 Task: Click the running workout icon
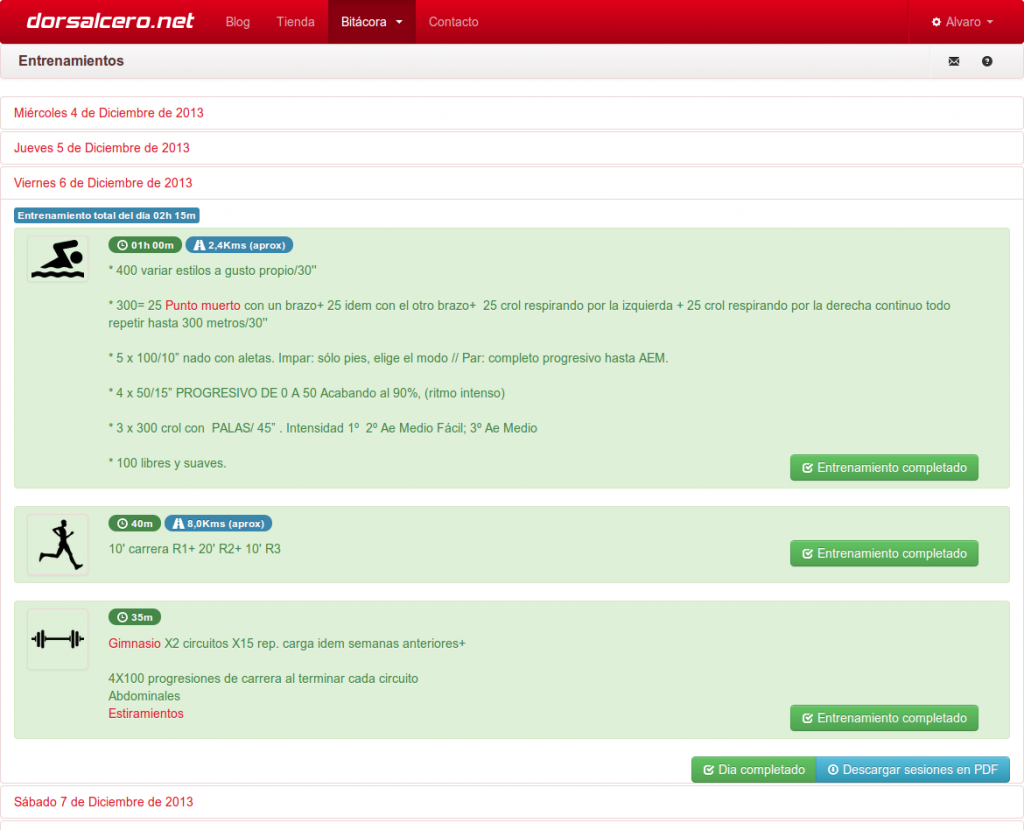click(x=57, y=545)
